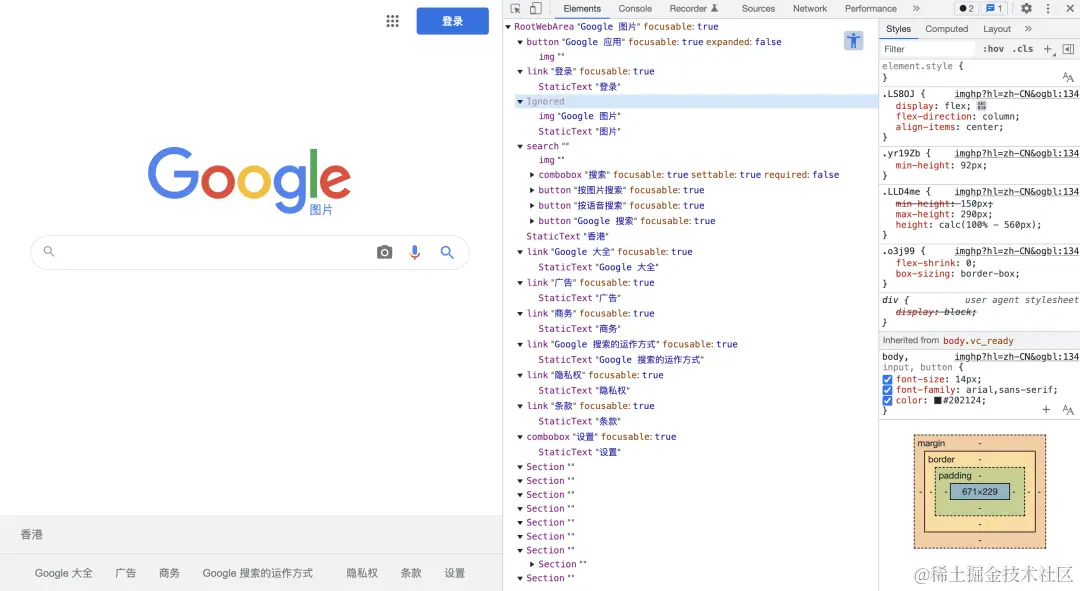Select the body.vc_ready inherited link
This screenshot has height=591, width=1080.
pos(978,341)
